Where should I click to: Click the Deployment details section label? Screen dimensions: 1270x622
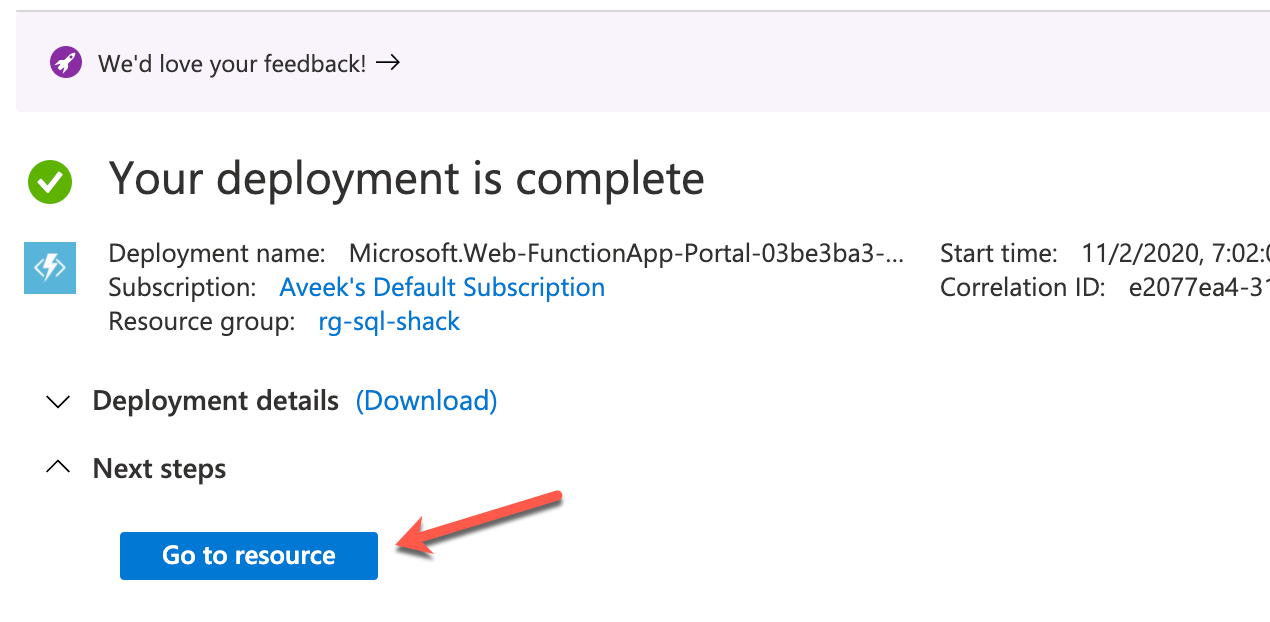pos(215,401)
